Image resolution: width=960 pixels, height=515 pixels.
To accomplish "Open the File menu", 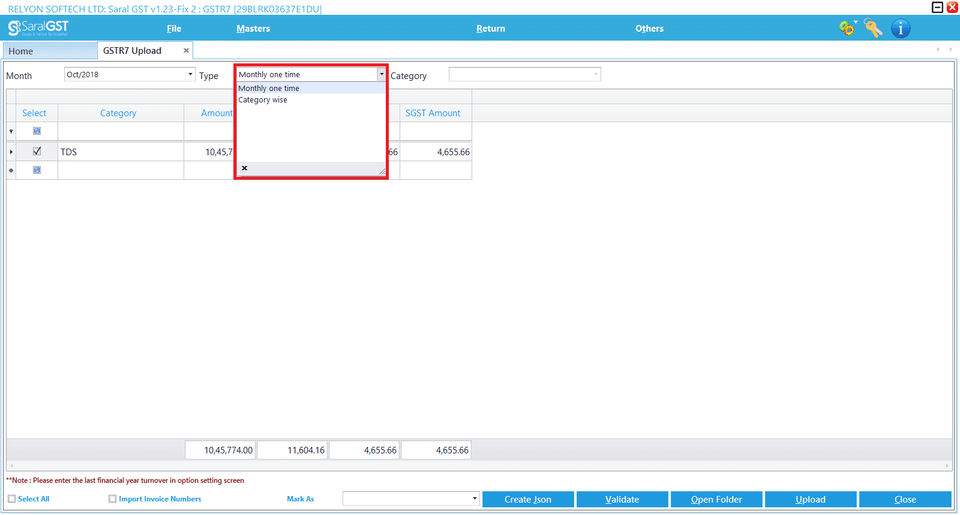I will coord(174,28).
